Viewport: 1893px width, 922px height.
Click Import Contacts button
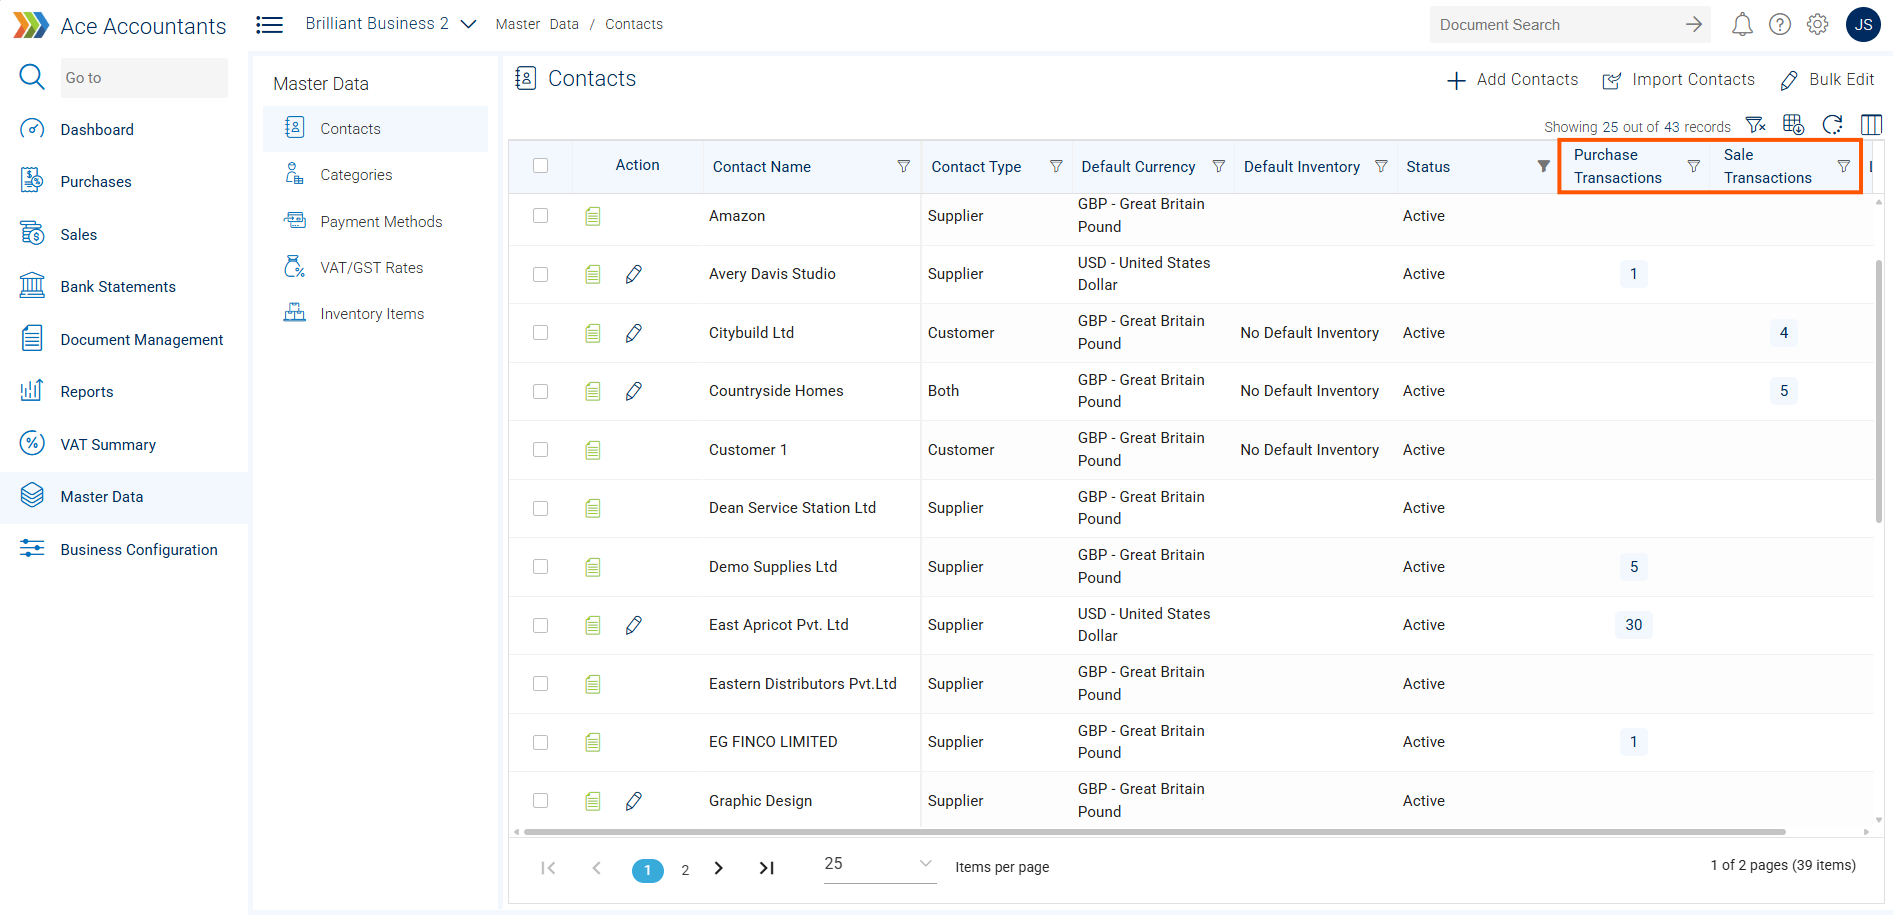pyautogui.click(x=1679, y=80)
